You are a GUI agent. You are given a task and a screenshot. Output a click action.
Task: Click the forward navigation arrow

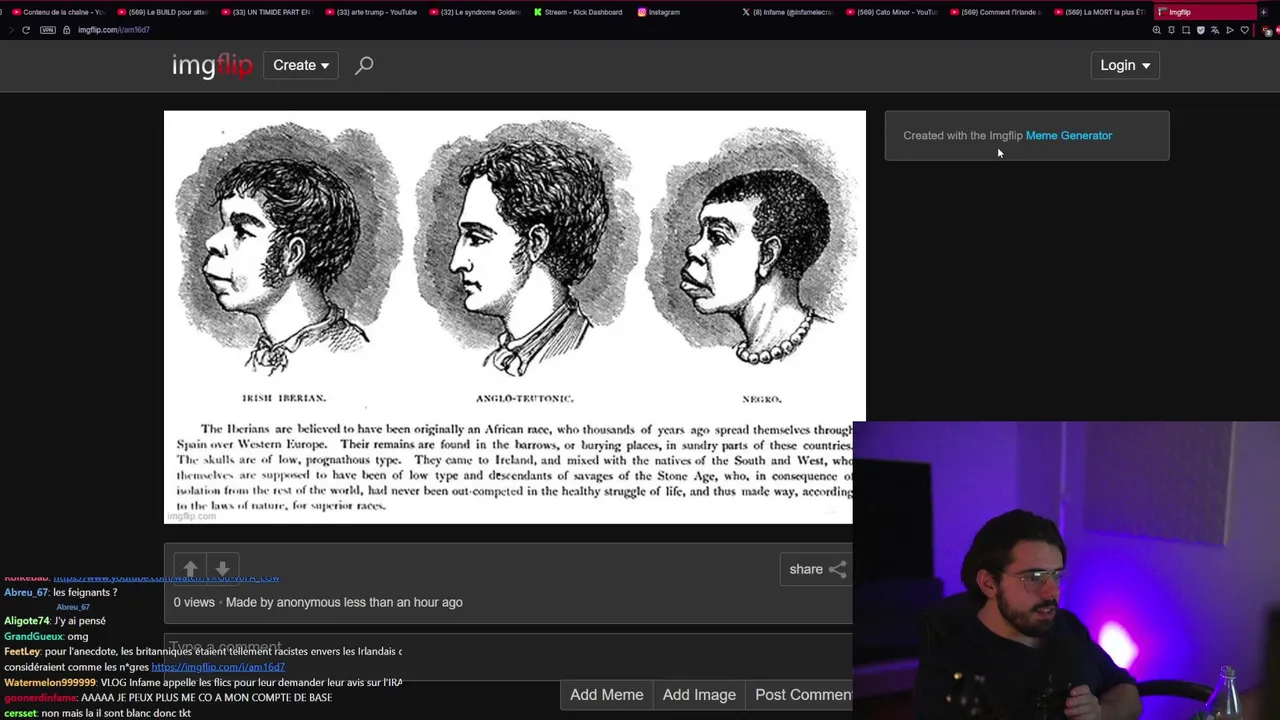11,30
